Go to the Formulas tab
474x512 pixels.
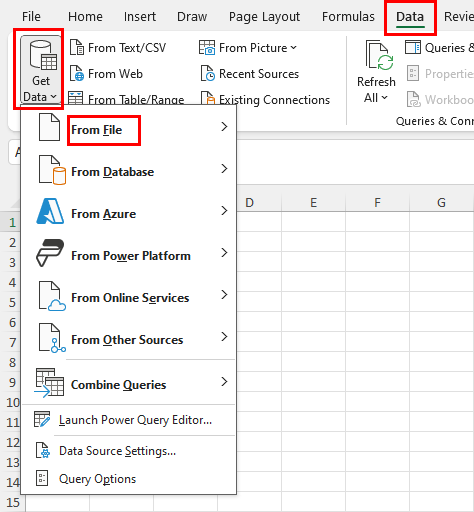point(348,17)
